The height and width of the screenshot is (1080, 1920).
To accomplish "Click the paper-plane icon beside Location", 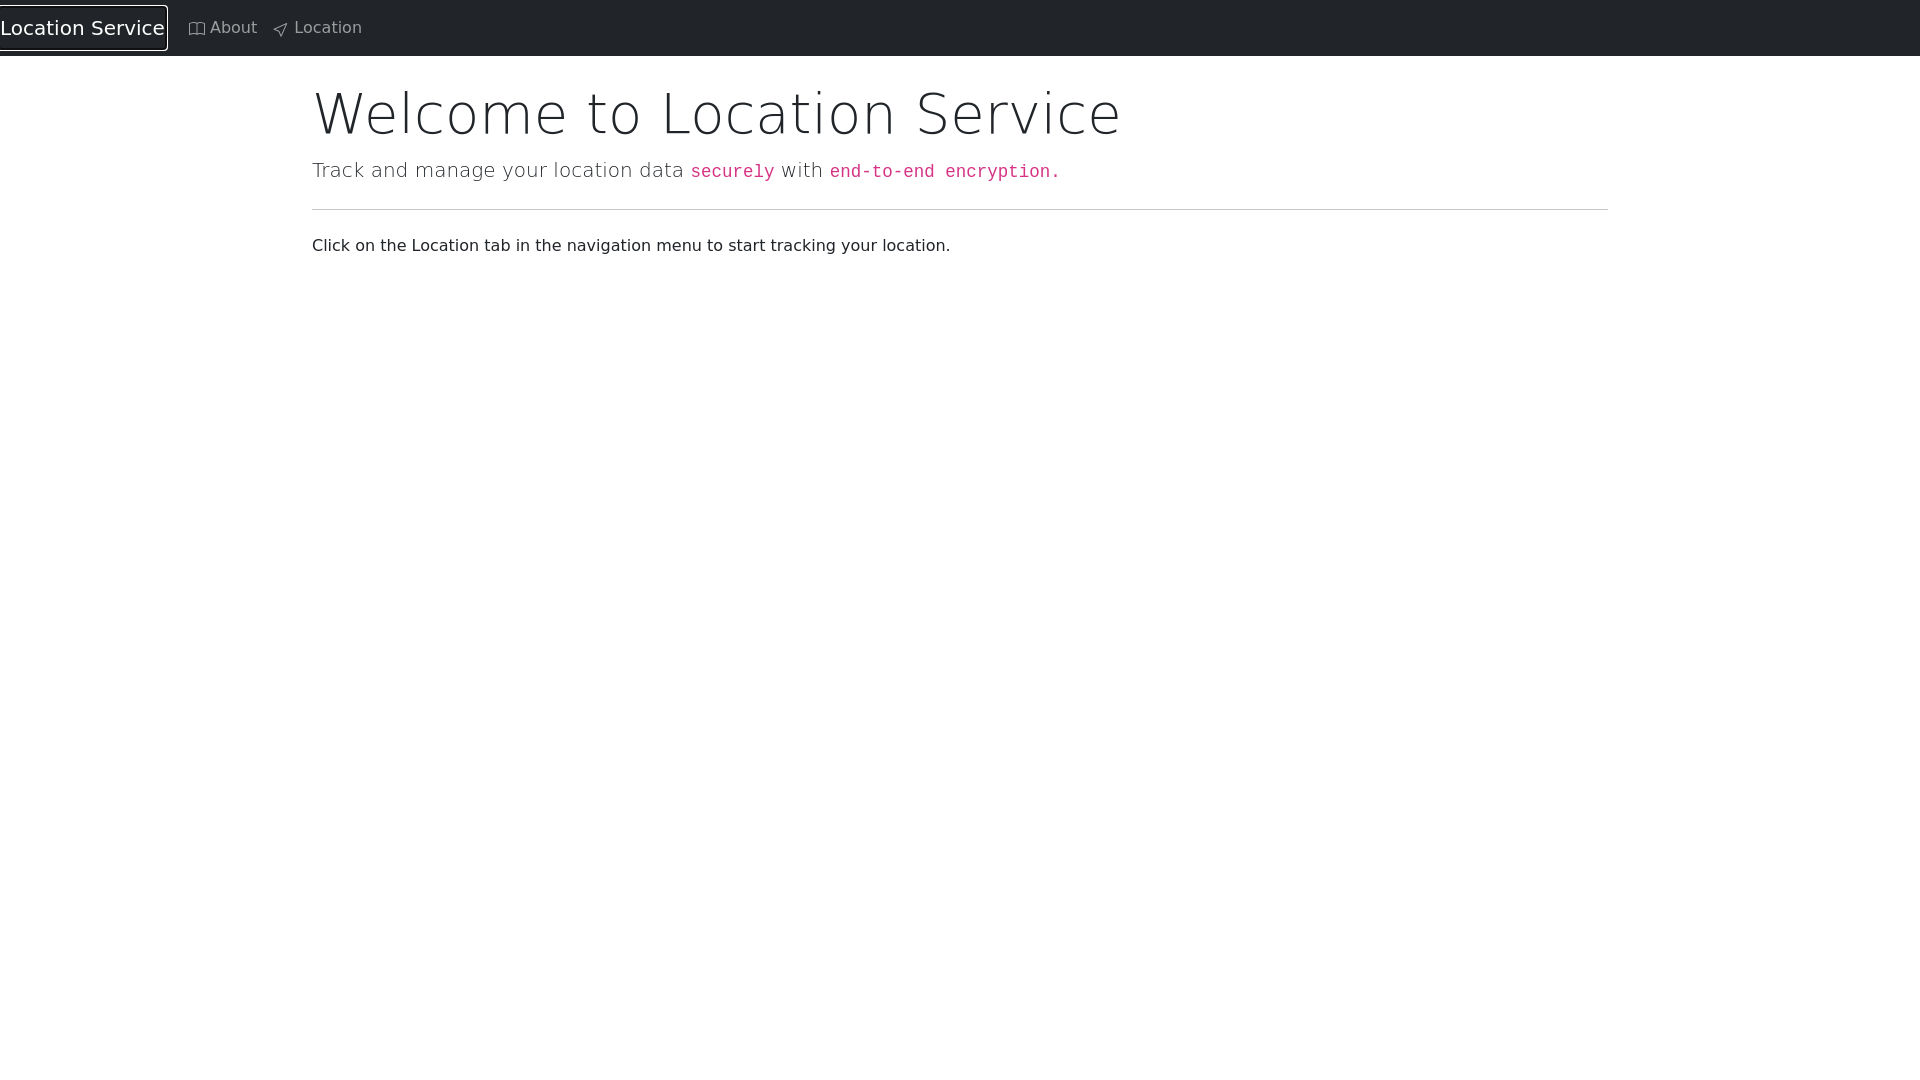I will (x=281, y=30).
